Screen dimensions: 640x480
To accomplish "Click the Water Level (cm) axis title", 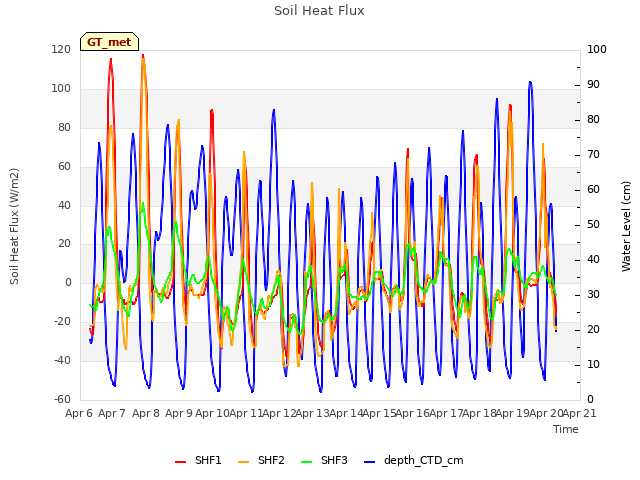I will point(626,226).
